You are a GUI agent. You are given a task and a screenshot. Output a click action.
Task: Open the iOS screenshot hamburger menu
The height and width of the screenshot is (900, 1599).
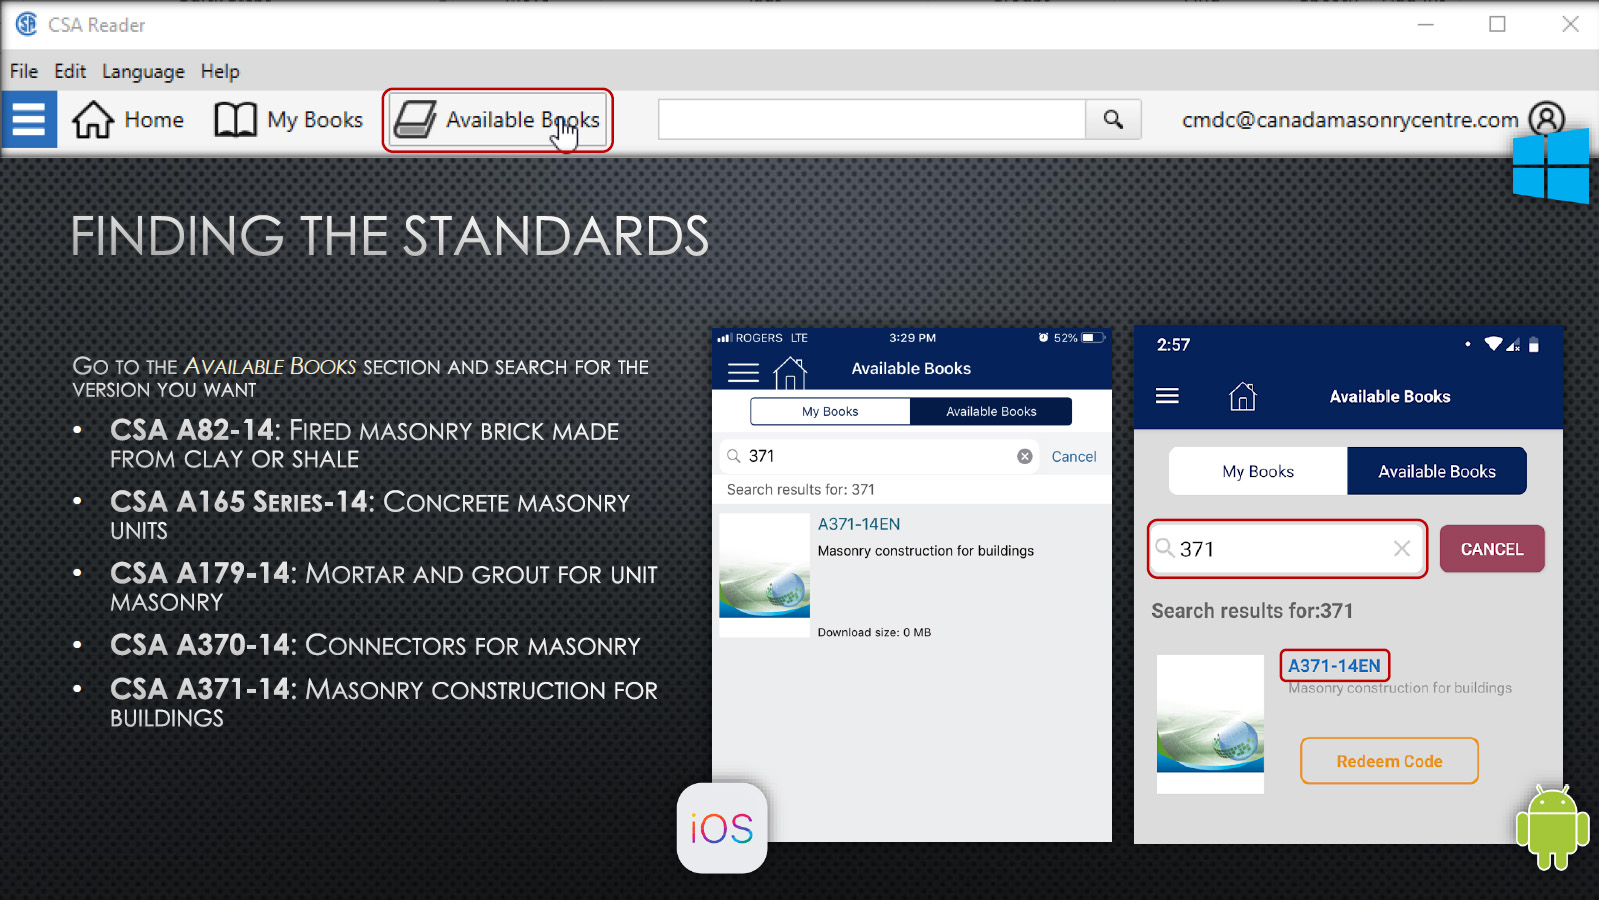[x=743, y=373]
